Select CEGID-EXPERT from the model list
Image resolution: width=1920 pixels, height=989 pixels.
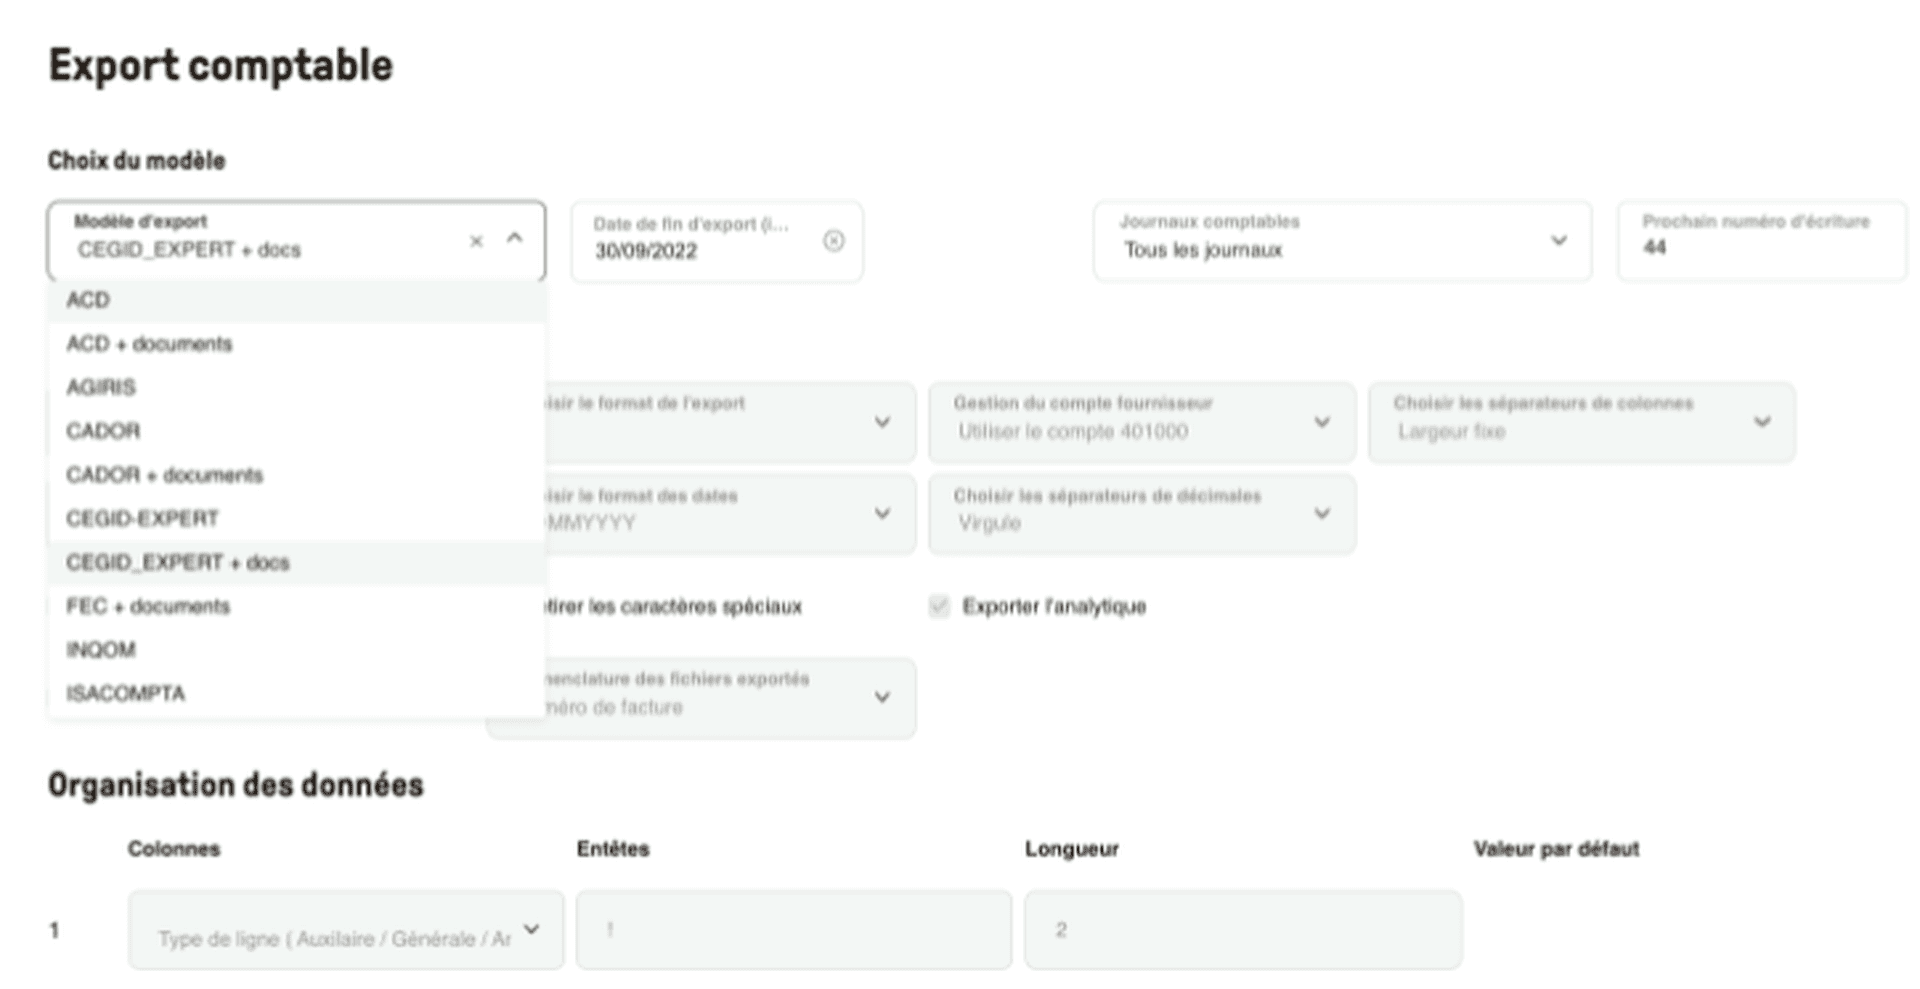[x=143, y=518]
